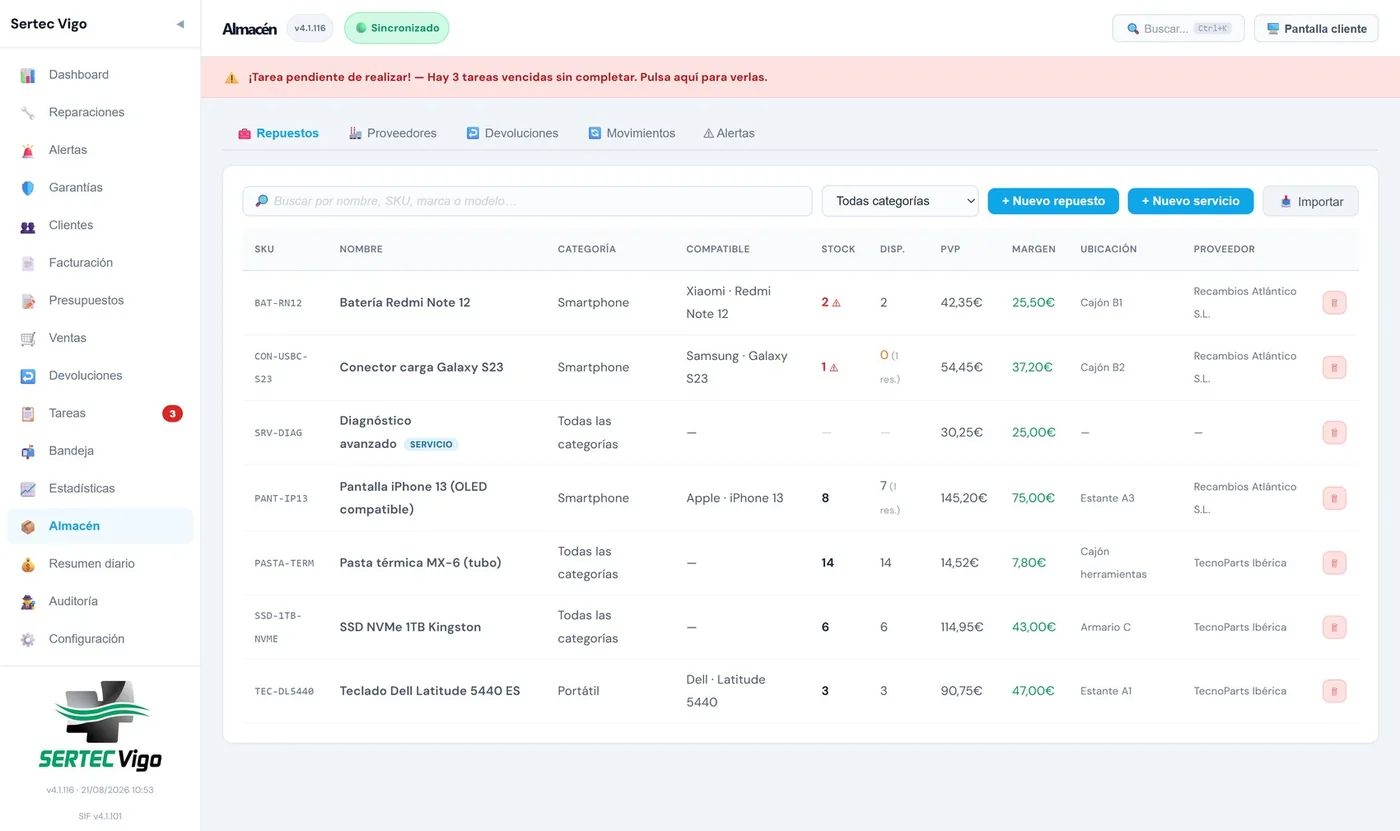Image resolution: width=1400 pixels, height=831 pixels.
Task: Click the Reparaciones wrench icon
Action: pyautogui.click(x=28, y=113)
